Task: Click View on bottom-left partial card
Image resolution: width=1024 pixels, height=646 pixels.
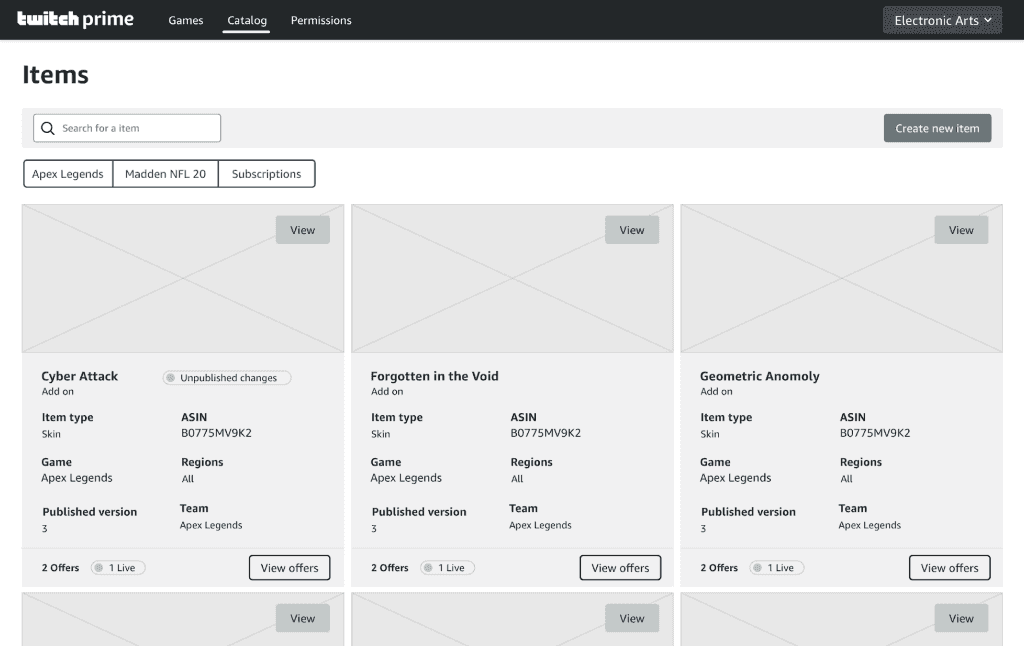Action: point(302,618)
